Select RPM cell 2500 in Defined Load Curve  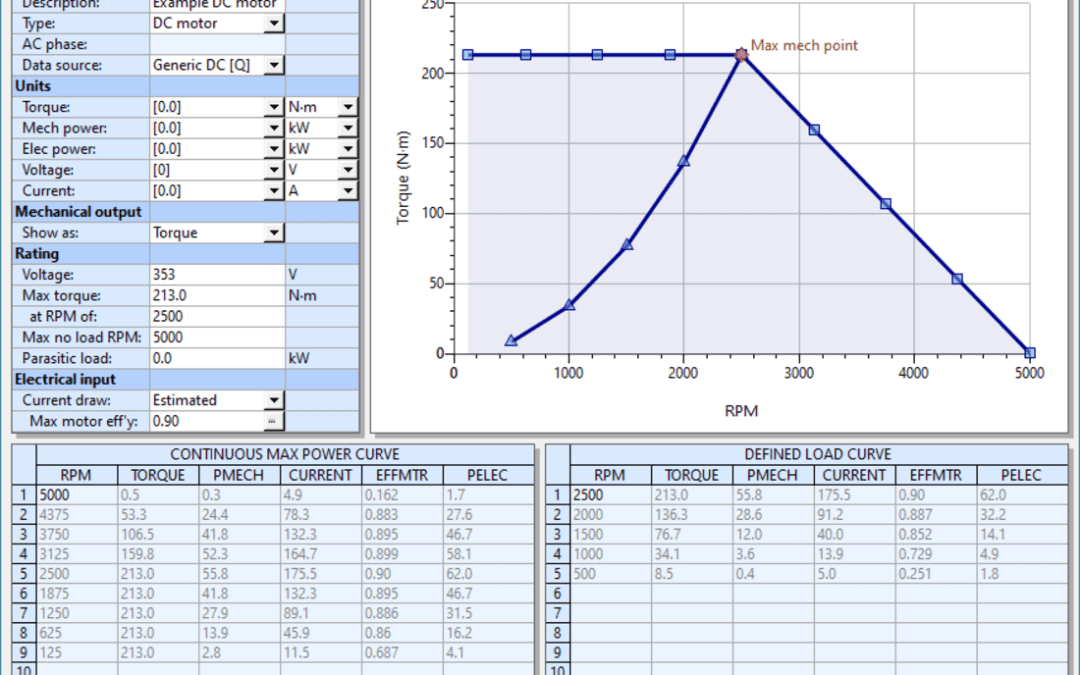[x=610, y=494]
